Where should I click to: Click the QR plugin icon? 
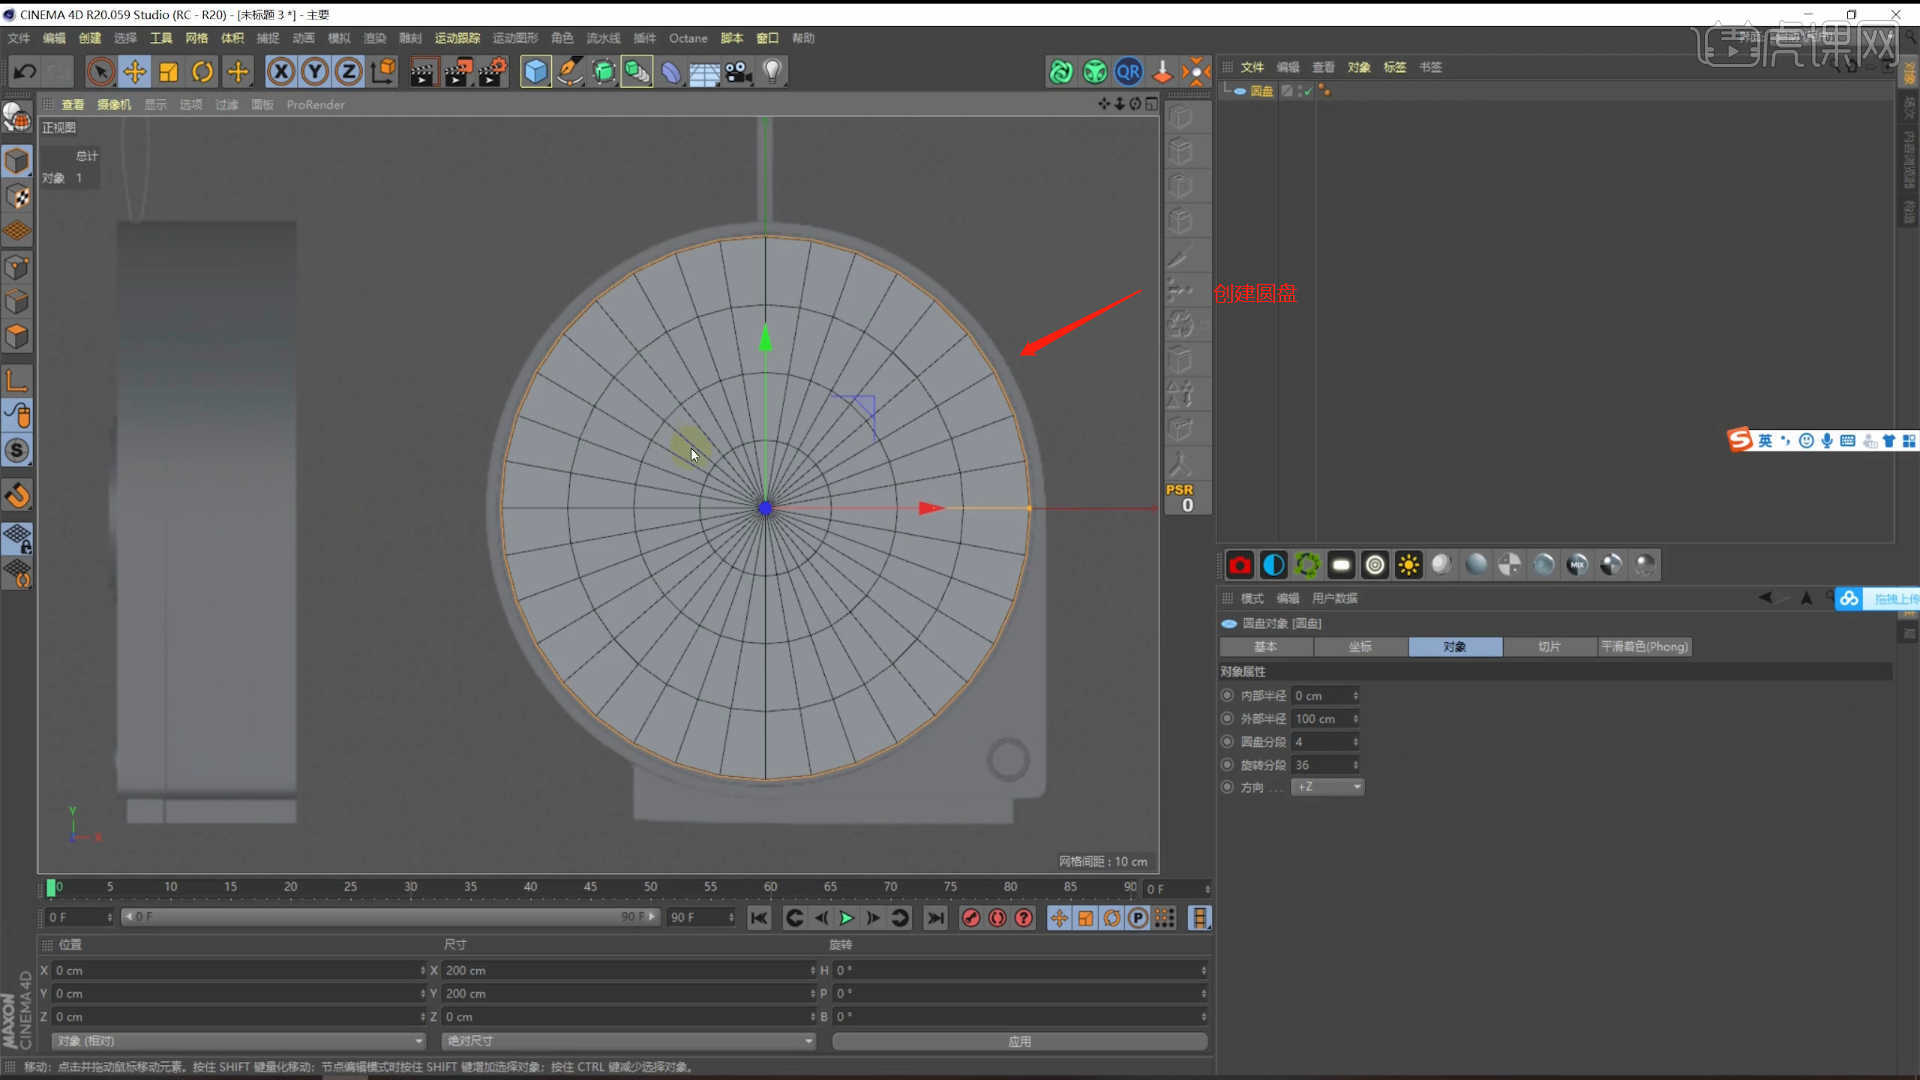tap(1128, 71)
